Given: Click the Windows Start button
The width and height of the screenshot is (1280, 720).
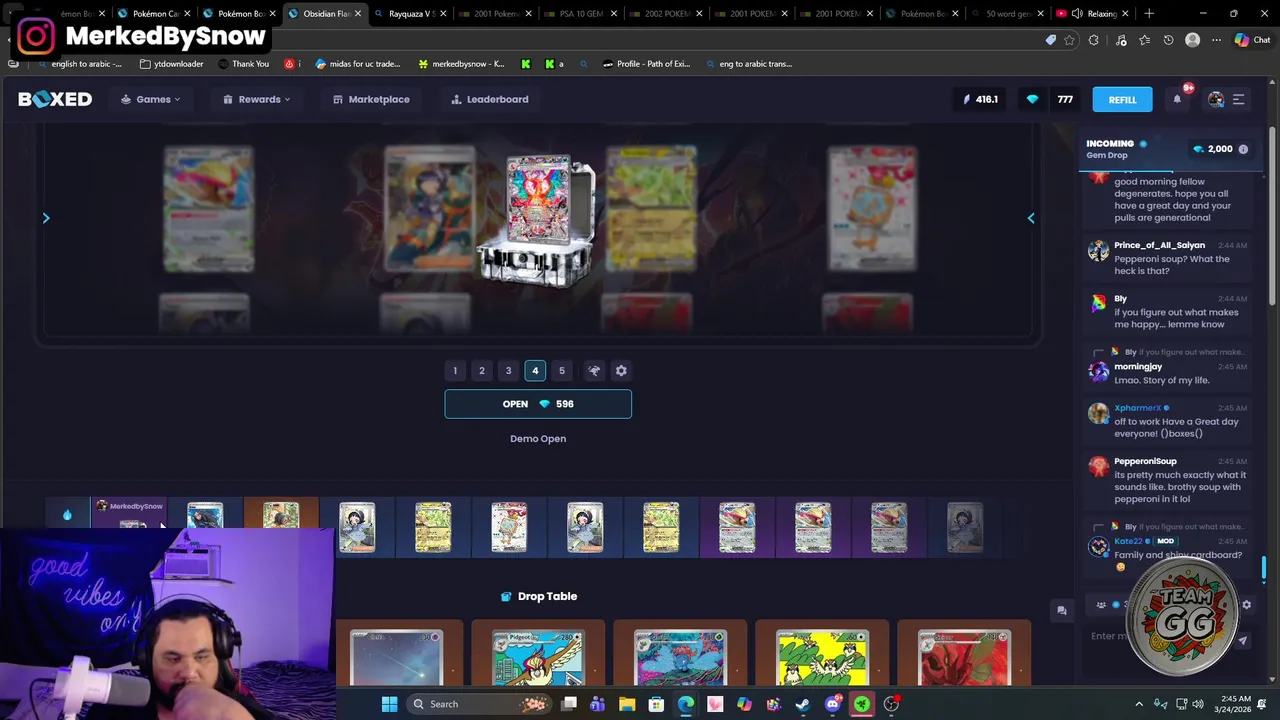Looking at the screenshot, I should (x=389, y=704).
